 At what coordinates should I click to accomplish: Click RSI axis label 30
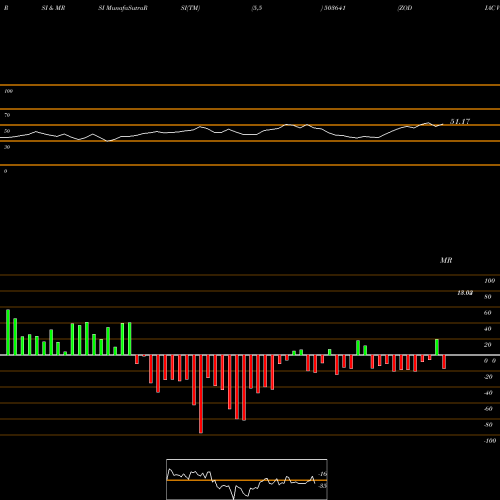point(7,147)
